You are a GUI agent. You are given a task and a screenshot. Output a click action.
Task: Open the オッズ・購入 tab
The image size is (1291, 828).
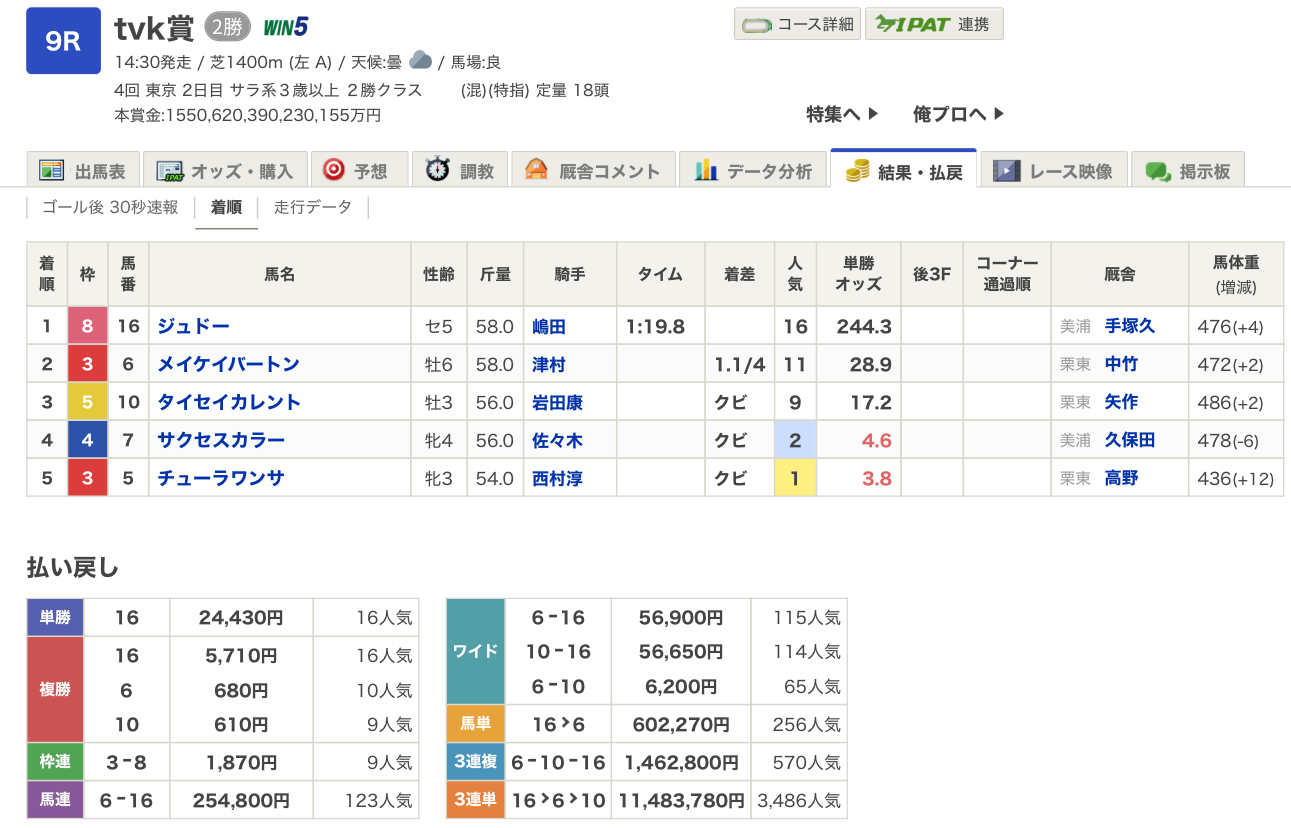(x=224, y=171)
